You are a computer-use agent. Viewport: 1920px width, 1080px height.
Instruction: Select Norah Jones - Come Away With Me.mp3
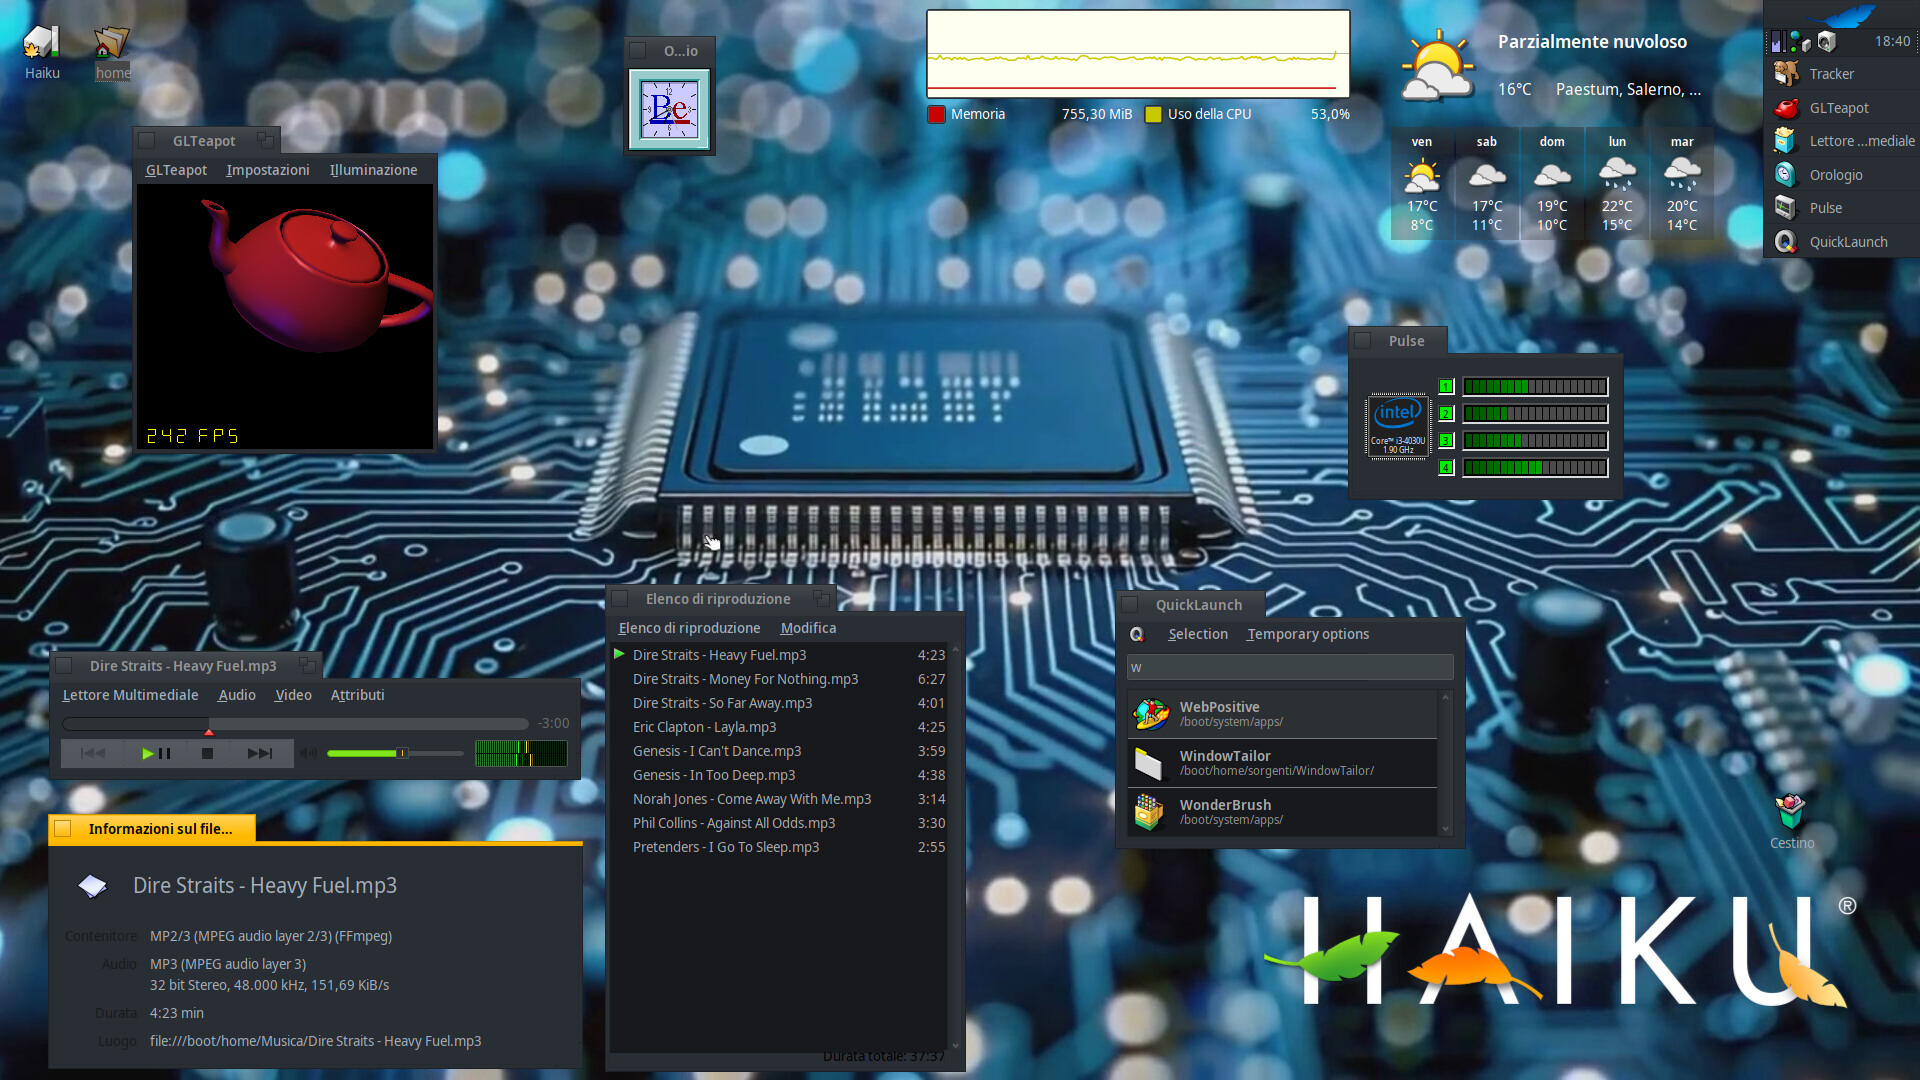click(x=778, y=799)
